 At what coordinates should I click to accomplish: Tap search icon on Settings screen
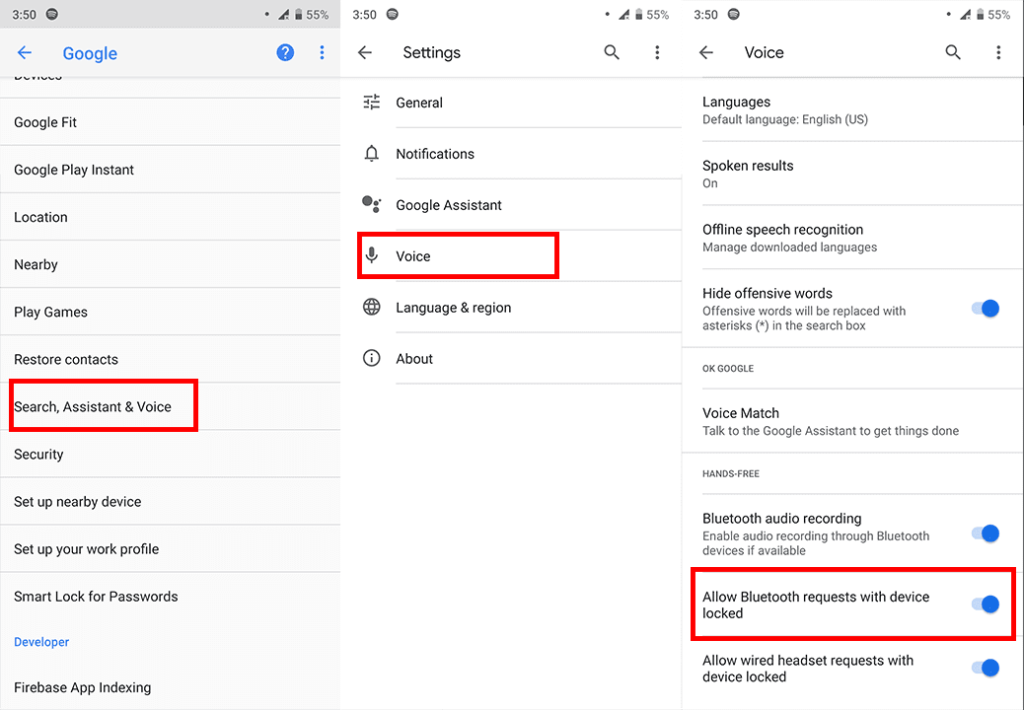pyautogui.click(x=611, y=52)
